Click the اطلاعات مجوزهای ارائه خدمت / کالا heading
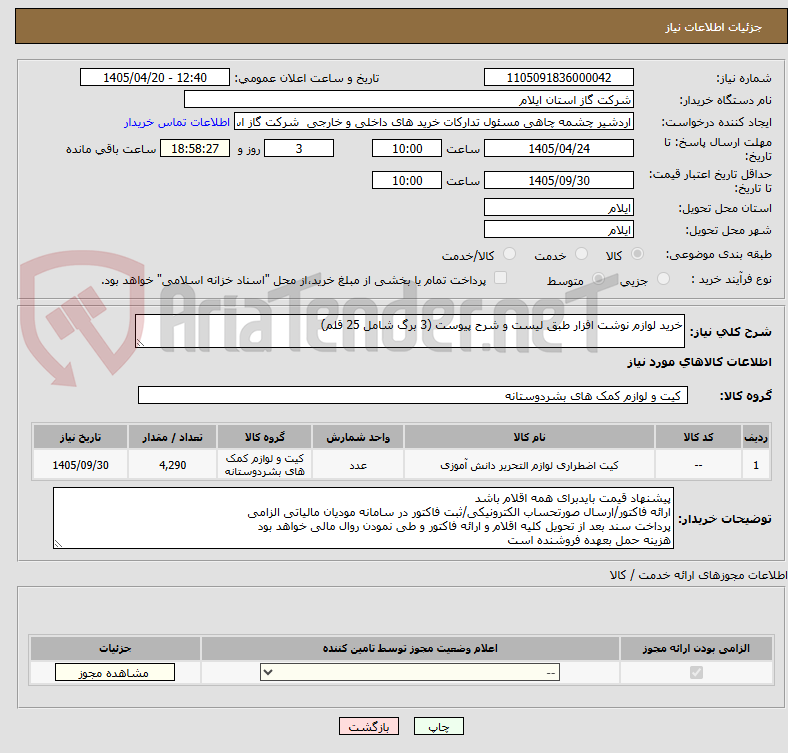Viewport: 788px width, 753px height. coord(698,575)
